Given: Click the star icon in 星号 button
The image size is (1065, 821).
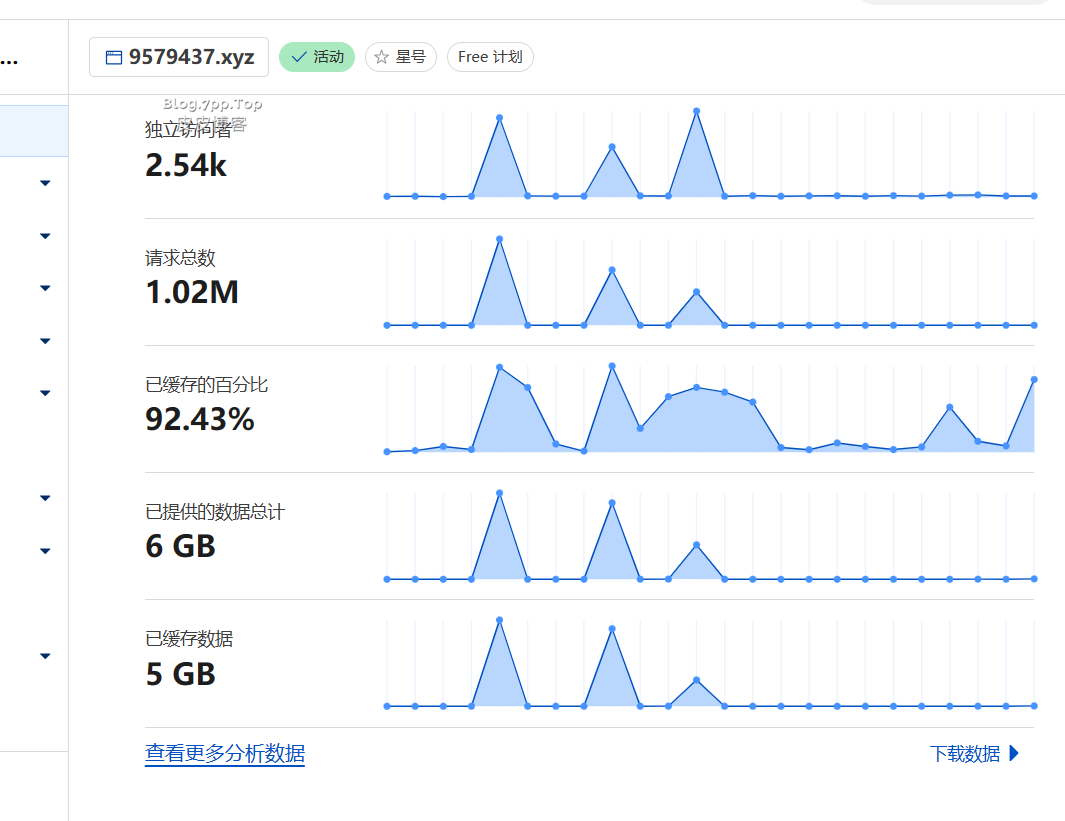Looking at the screenshot, I should pos(381,57).
